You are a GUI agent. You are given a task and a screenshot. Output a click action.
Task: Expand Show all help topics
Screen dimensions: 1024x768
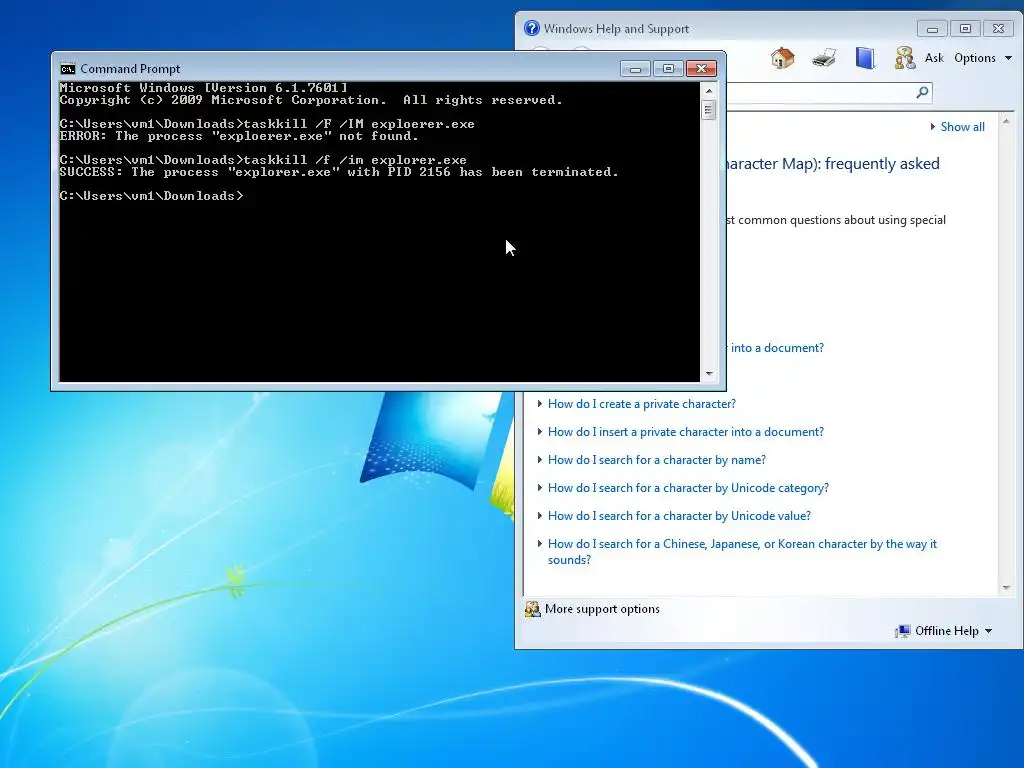point(957,127)
